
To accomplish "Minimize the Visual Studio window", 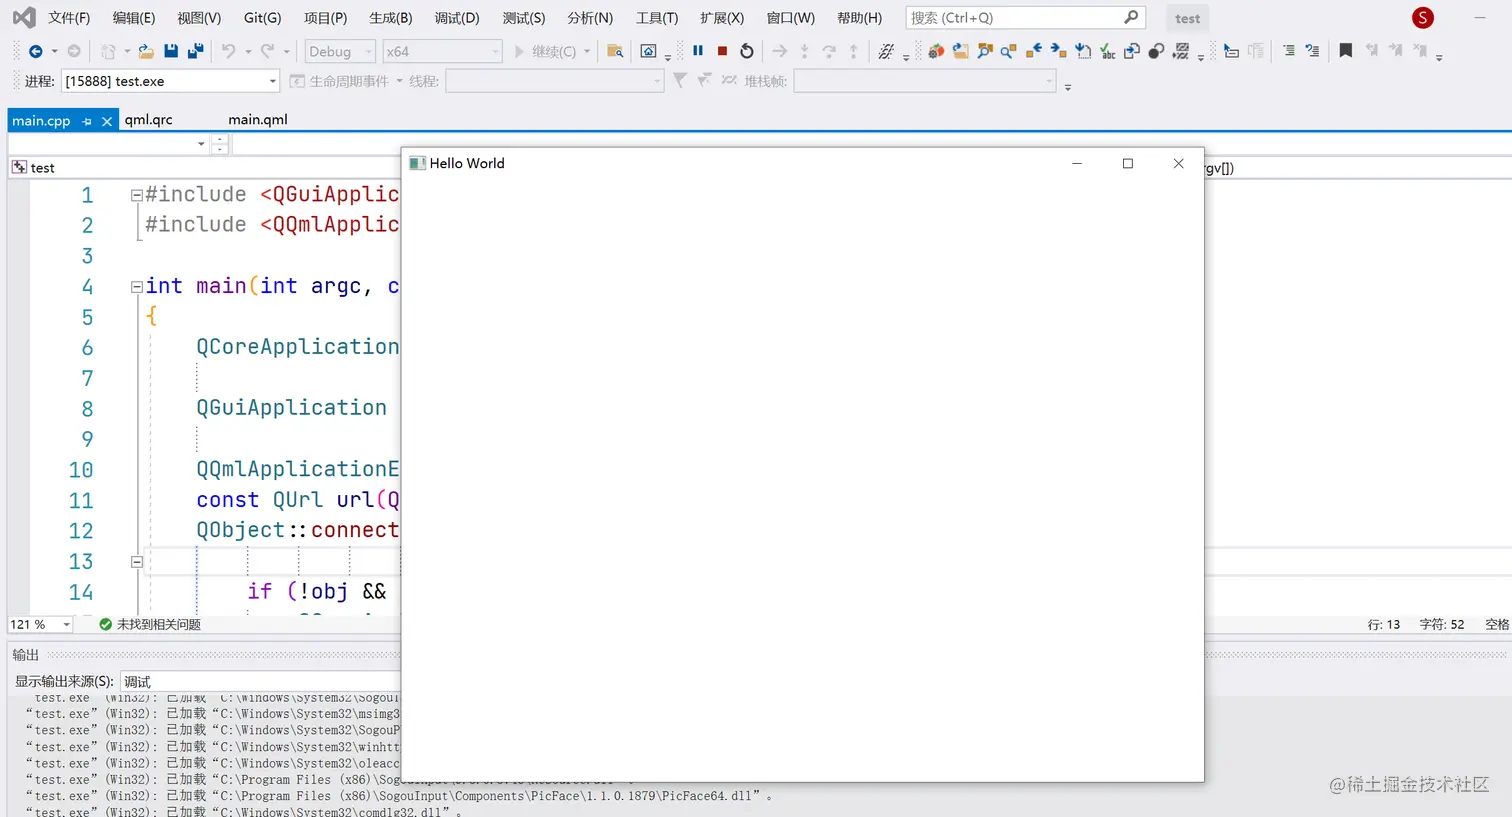I will pos(1480,18).
